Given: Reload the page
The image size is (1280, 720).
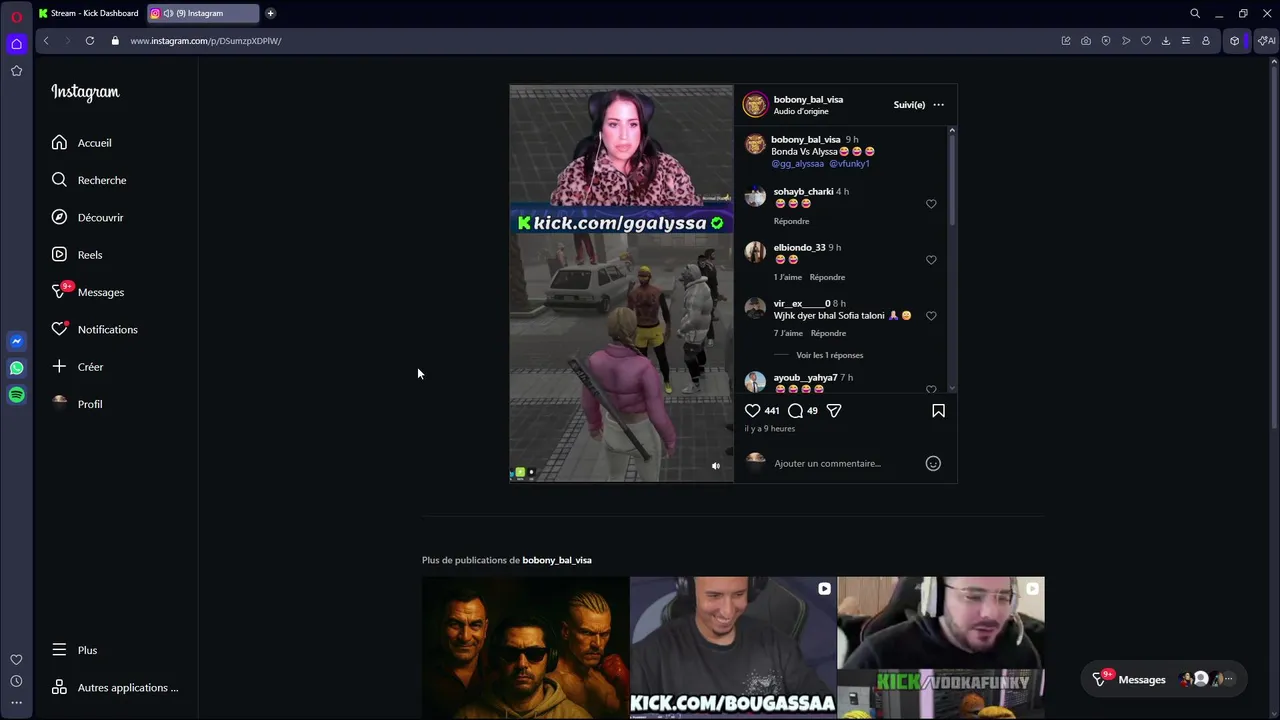Looking at the screenshot, I should 90,41.
